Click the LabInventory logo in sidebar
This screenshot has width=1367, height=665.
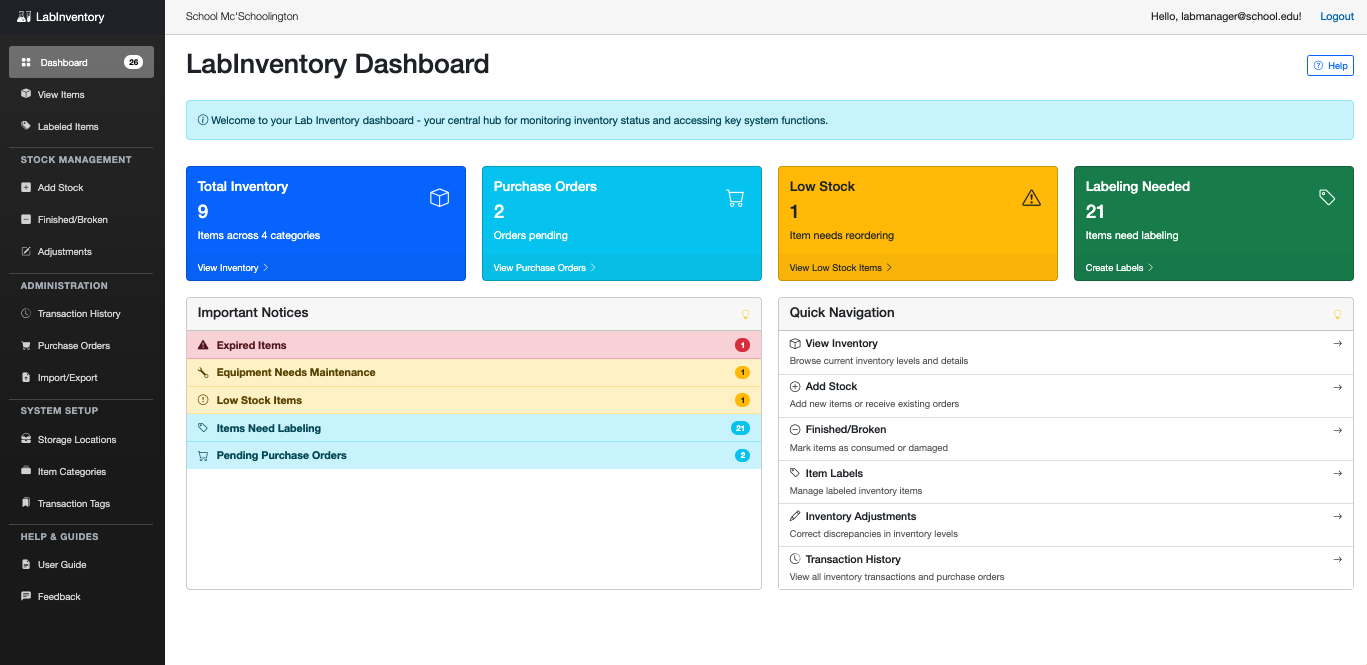click(x=61, y=17)
